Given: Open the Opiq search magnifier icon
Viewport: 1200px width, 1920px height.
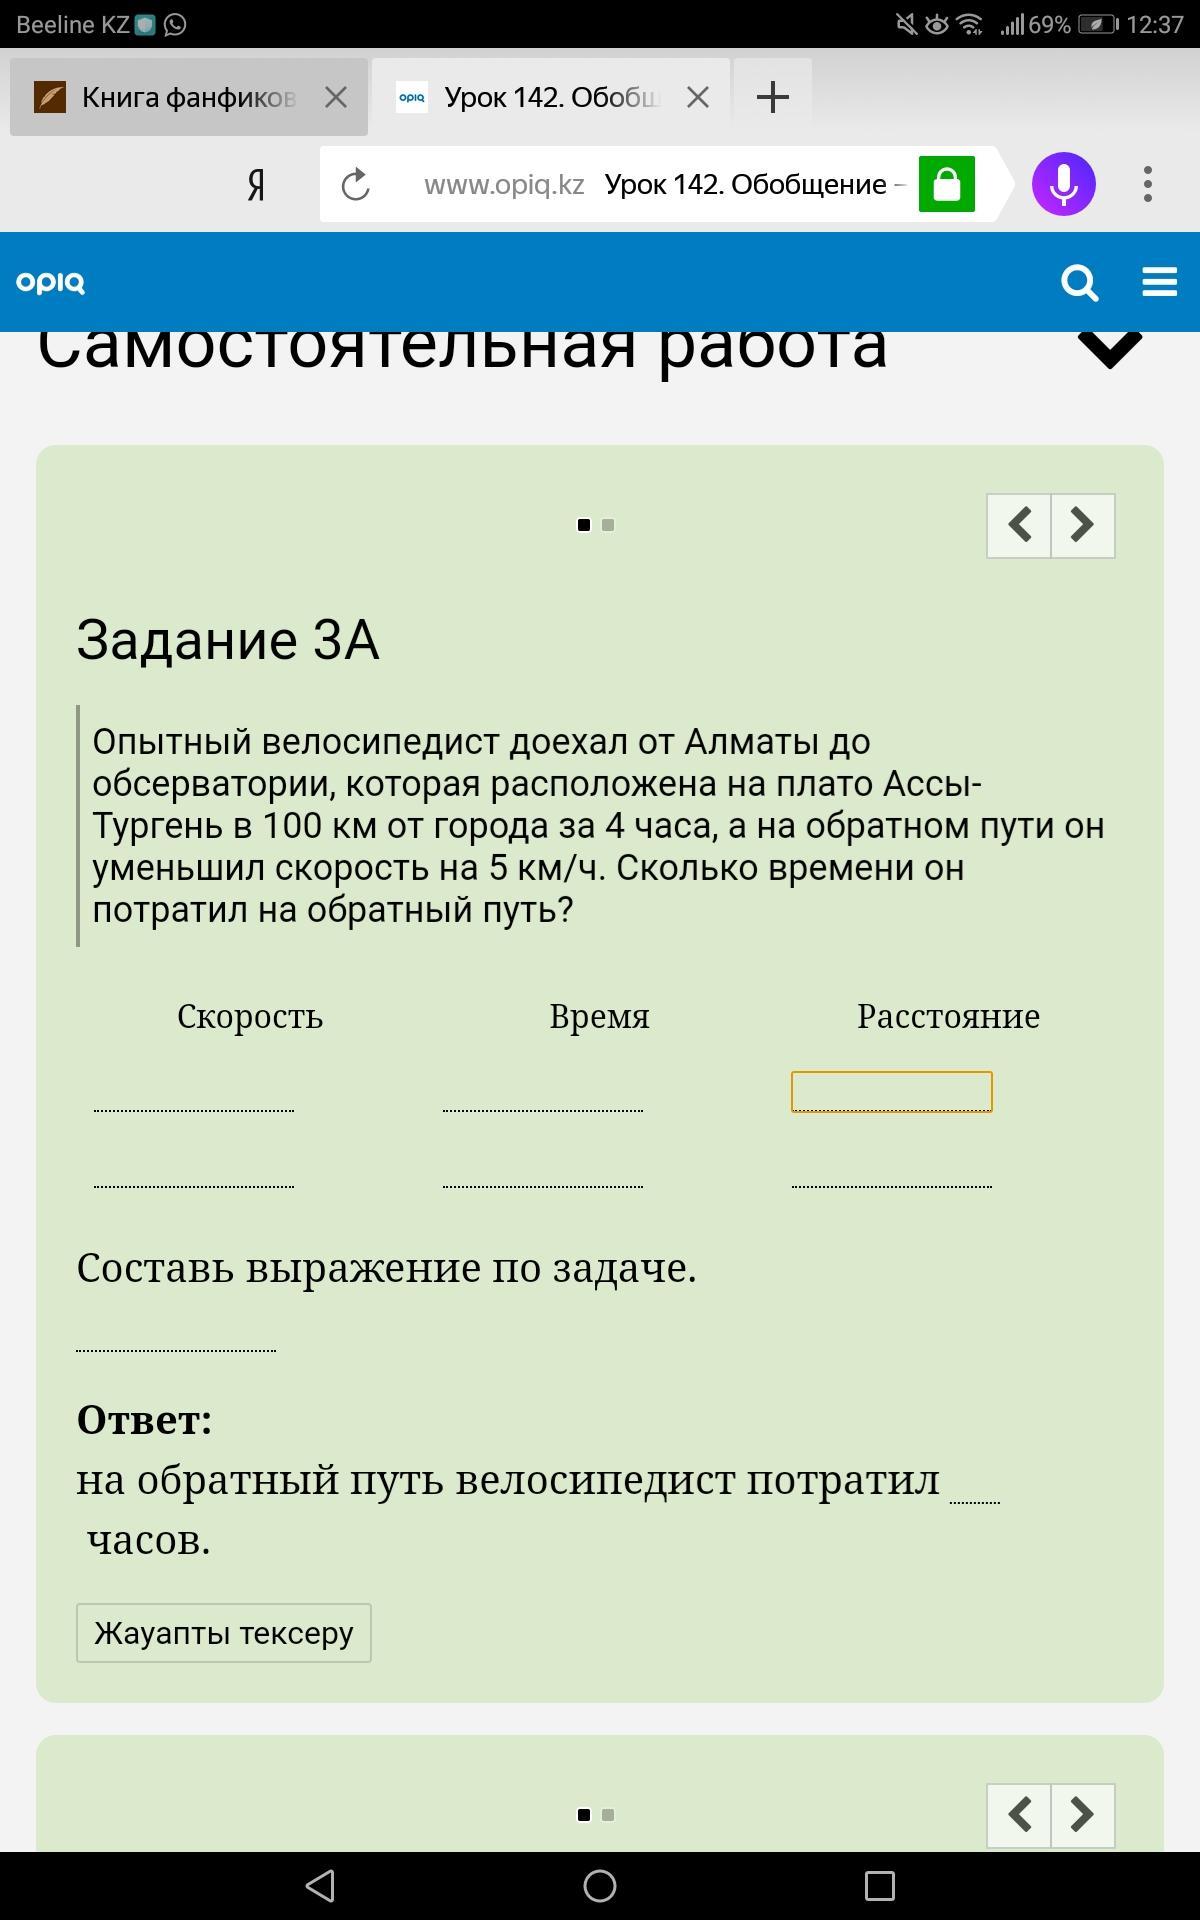Looking at the screenshot, I should (1079, 283).
